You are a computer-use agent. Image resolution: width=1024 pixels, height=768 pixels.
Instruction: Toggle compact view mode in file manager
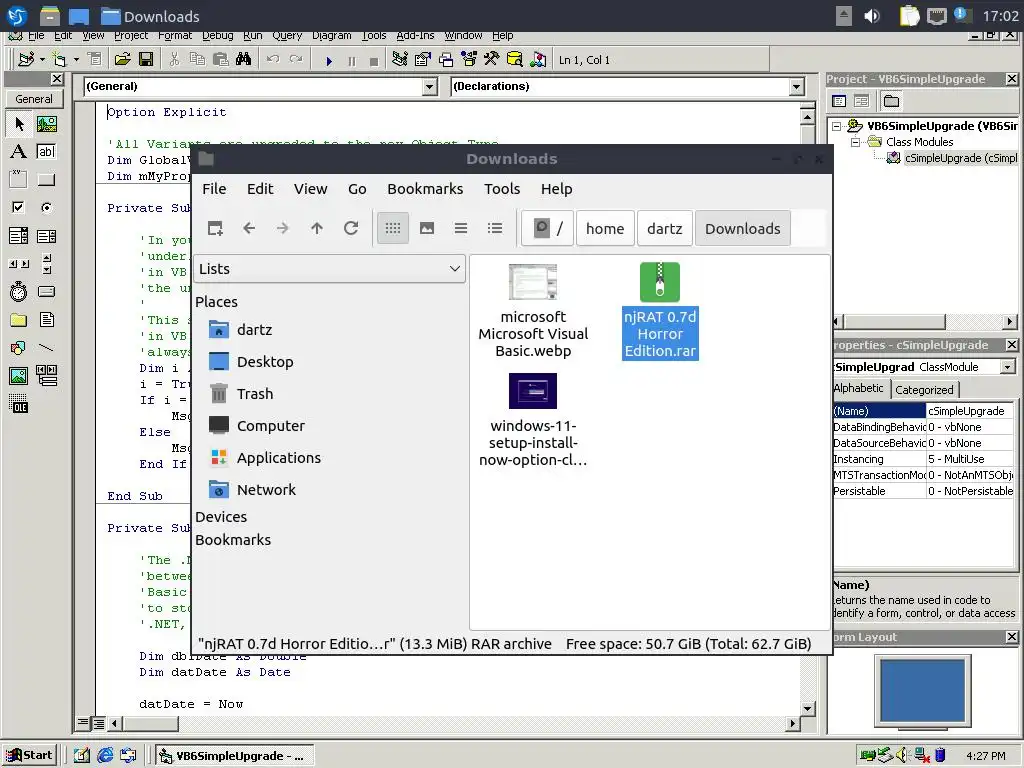461,228
